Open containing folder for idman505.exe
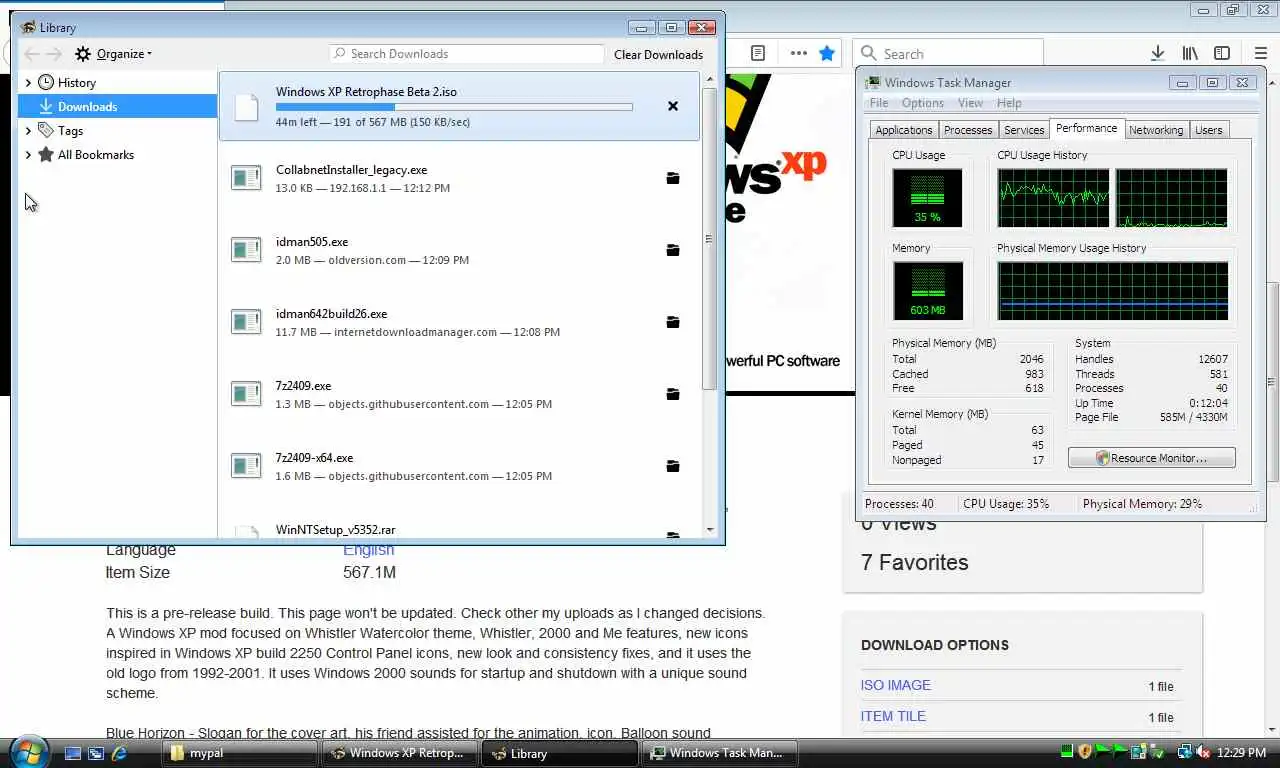Screen dimensions: 1280x768 click(673, 250)
